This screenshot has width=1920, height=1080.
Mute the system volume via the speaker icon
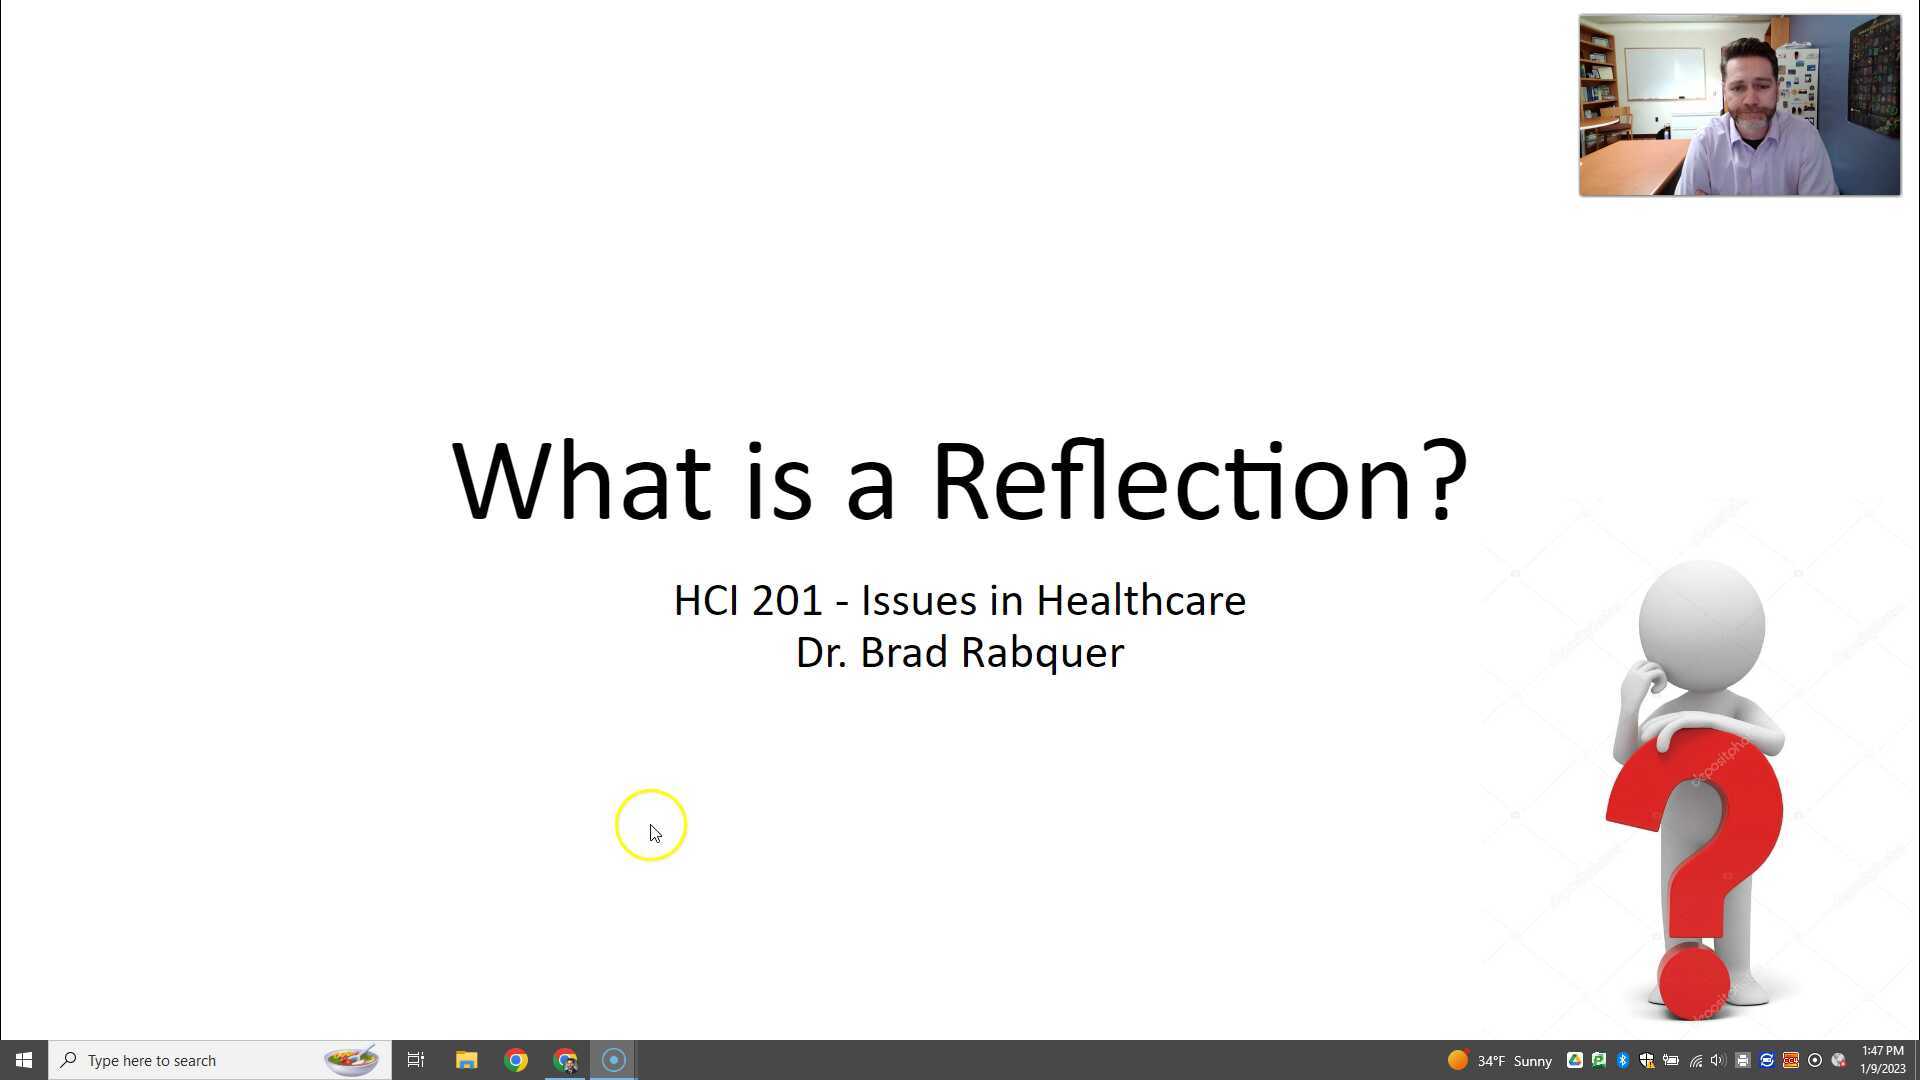pyautogui.click(x=1717, y=1060)
